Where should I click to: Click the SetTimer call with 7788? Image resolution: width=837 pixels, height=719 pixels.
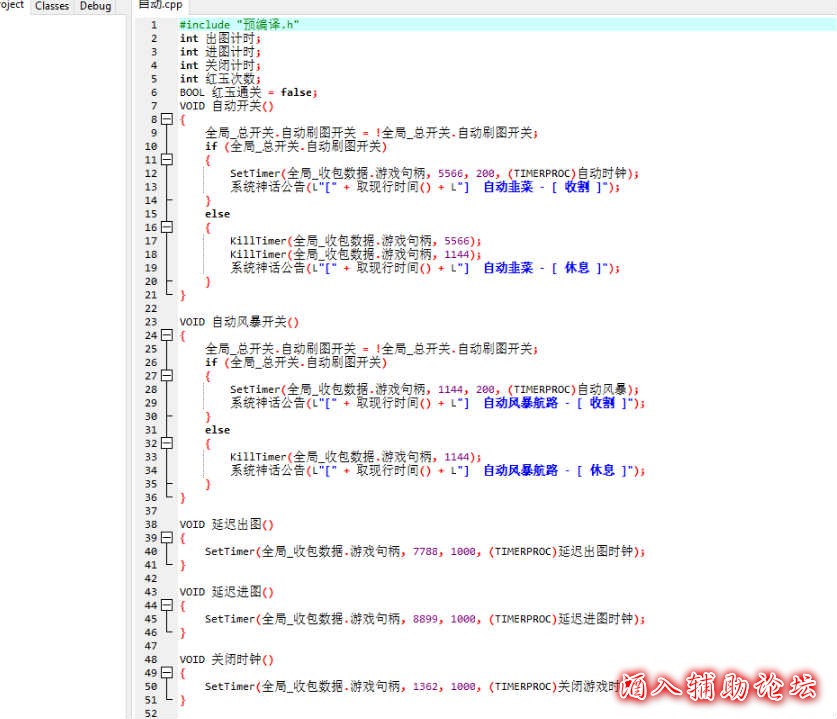pyautogui.click(x=425, y=551)
